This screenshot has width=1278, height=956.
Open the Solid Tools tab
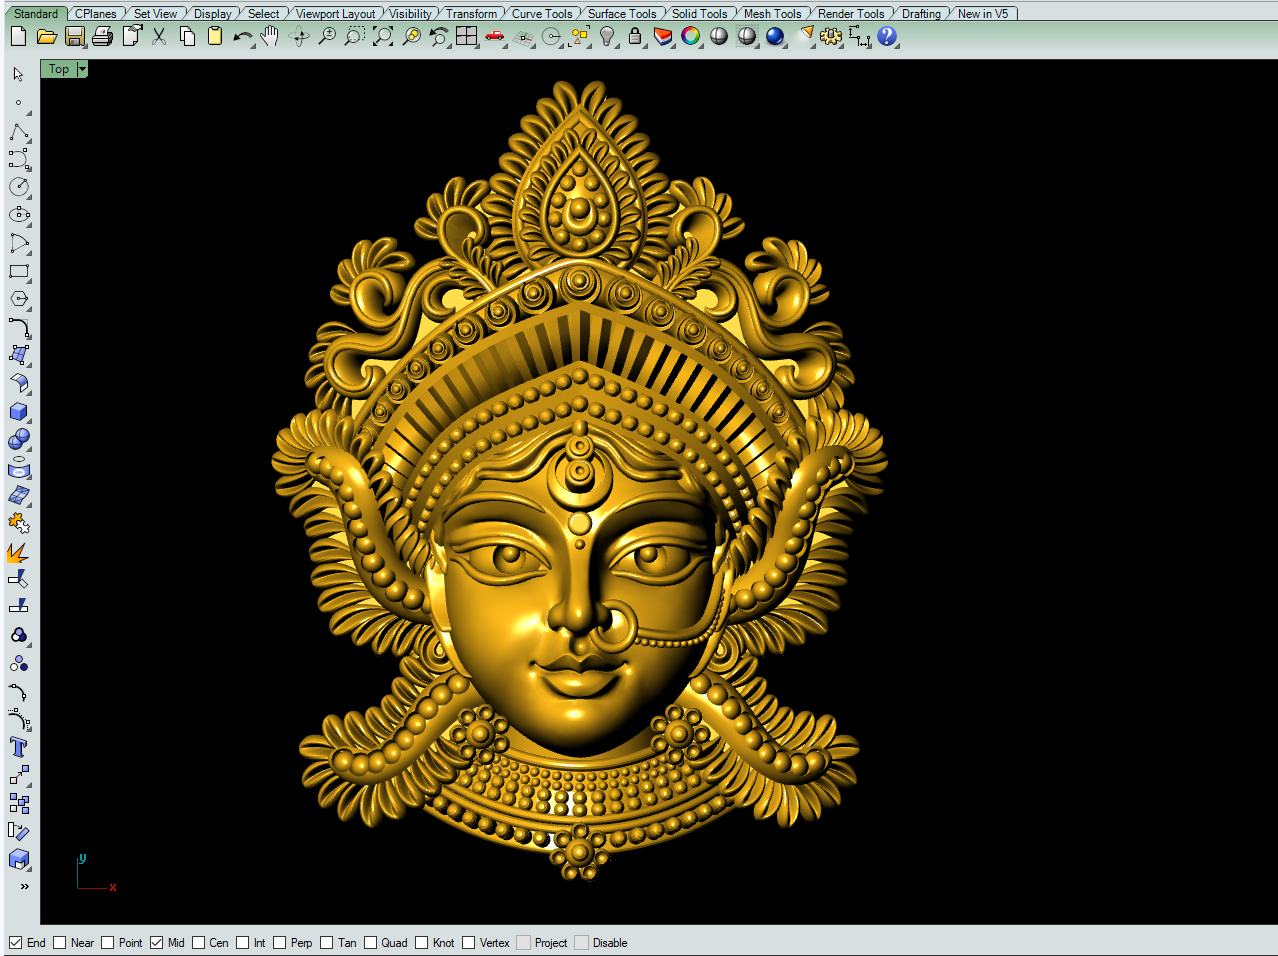pyautogui.click(x=699, y=14)
